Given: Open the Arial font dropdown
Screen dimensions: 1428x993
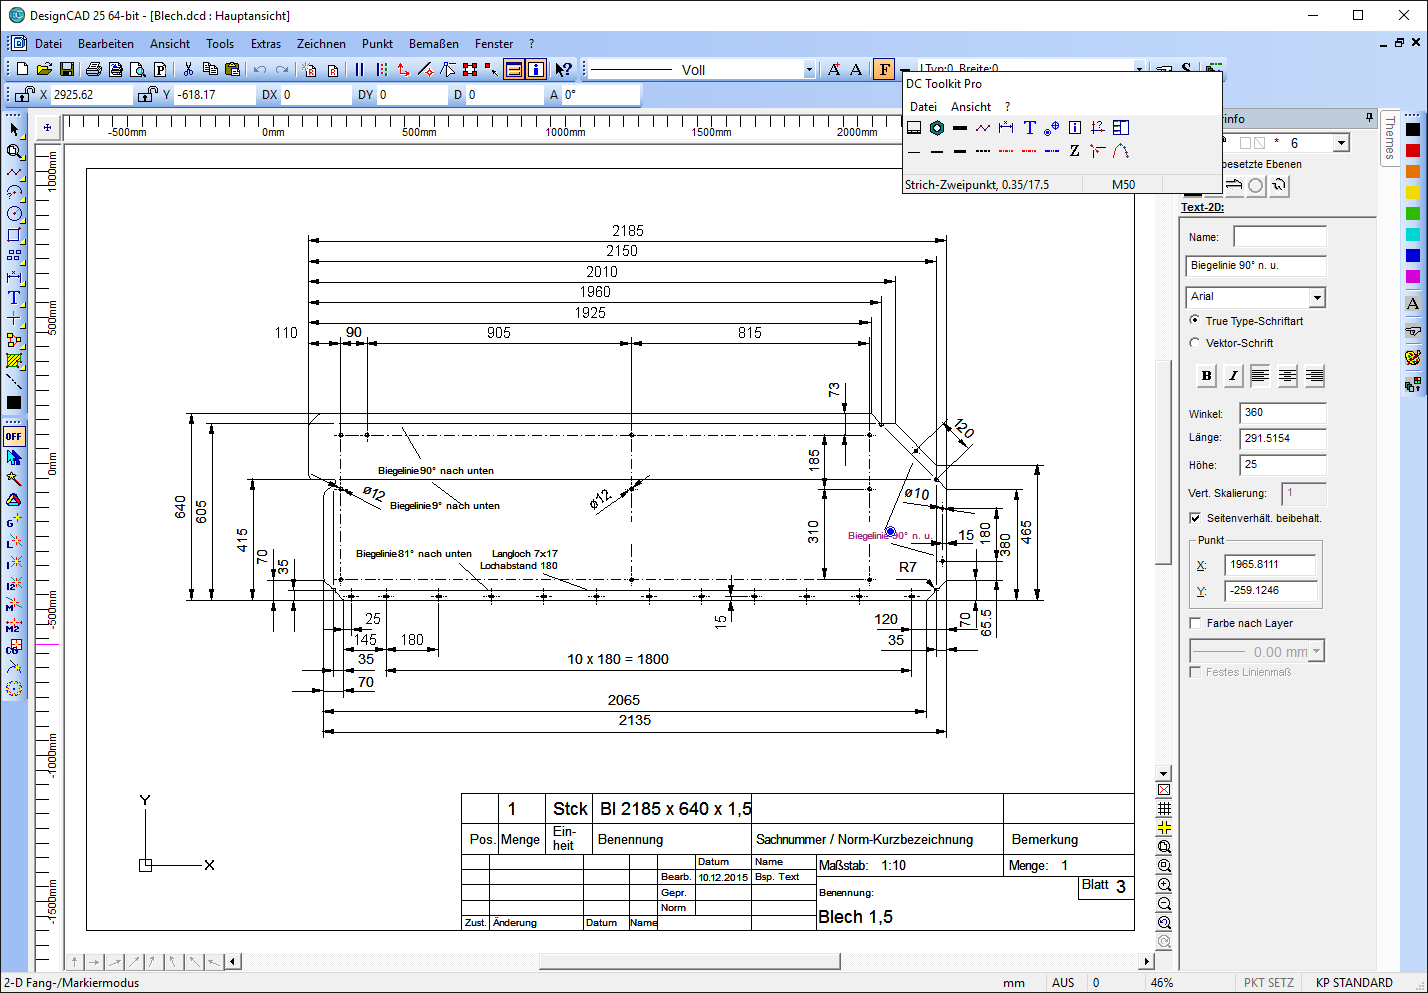Looking at the screenshot, I should click(1317, 298).
